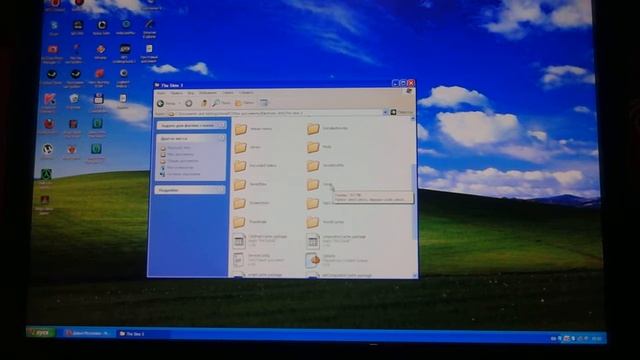The image size is (640, 360).
Task: Select the WorldCaches folder
Action: pos(325,222)
